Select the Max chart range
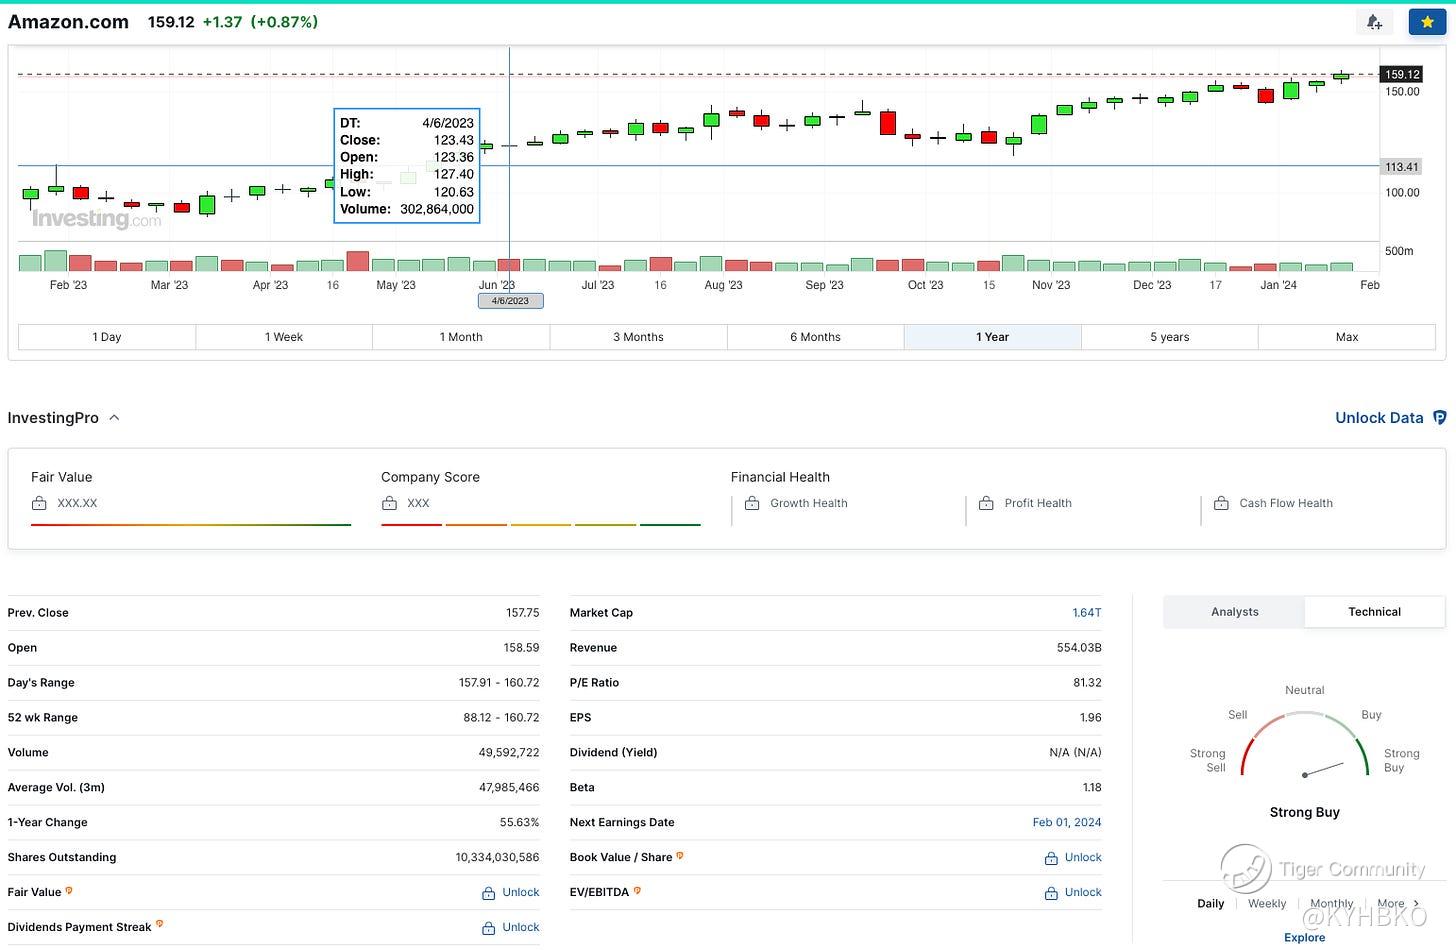1456x950 pixels. tap(1346, 337)
